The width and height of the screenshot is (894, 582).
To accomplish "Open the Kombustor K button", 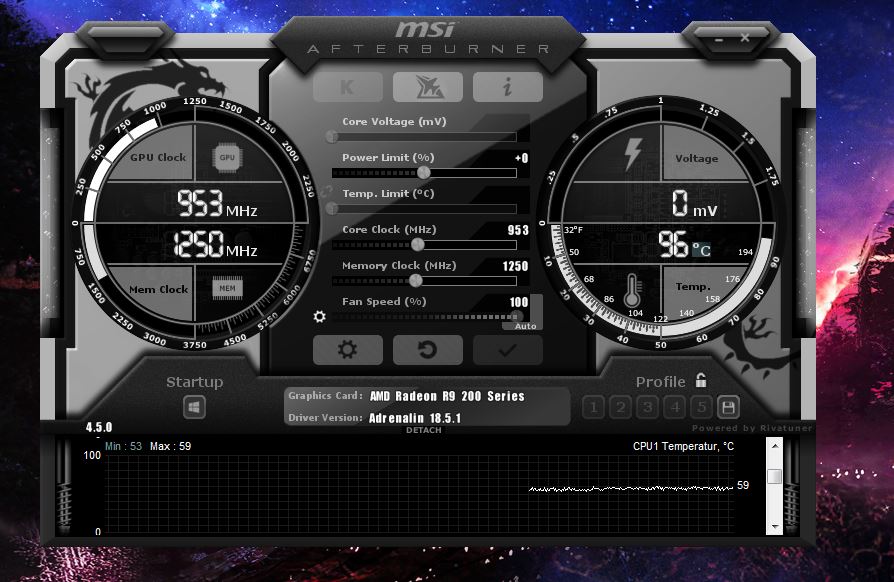I will tap(347, 87).
